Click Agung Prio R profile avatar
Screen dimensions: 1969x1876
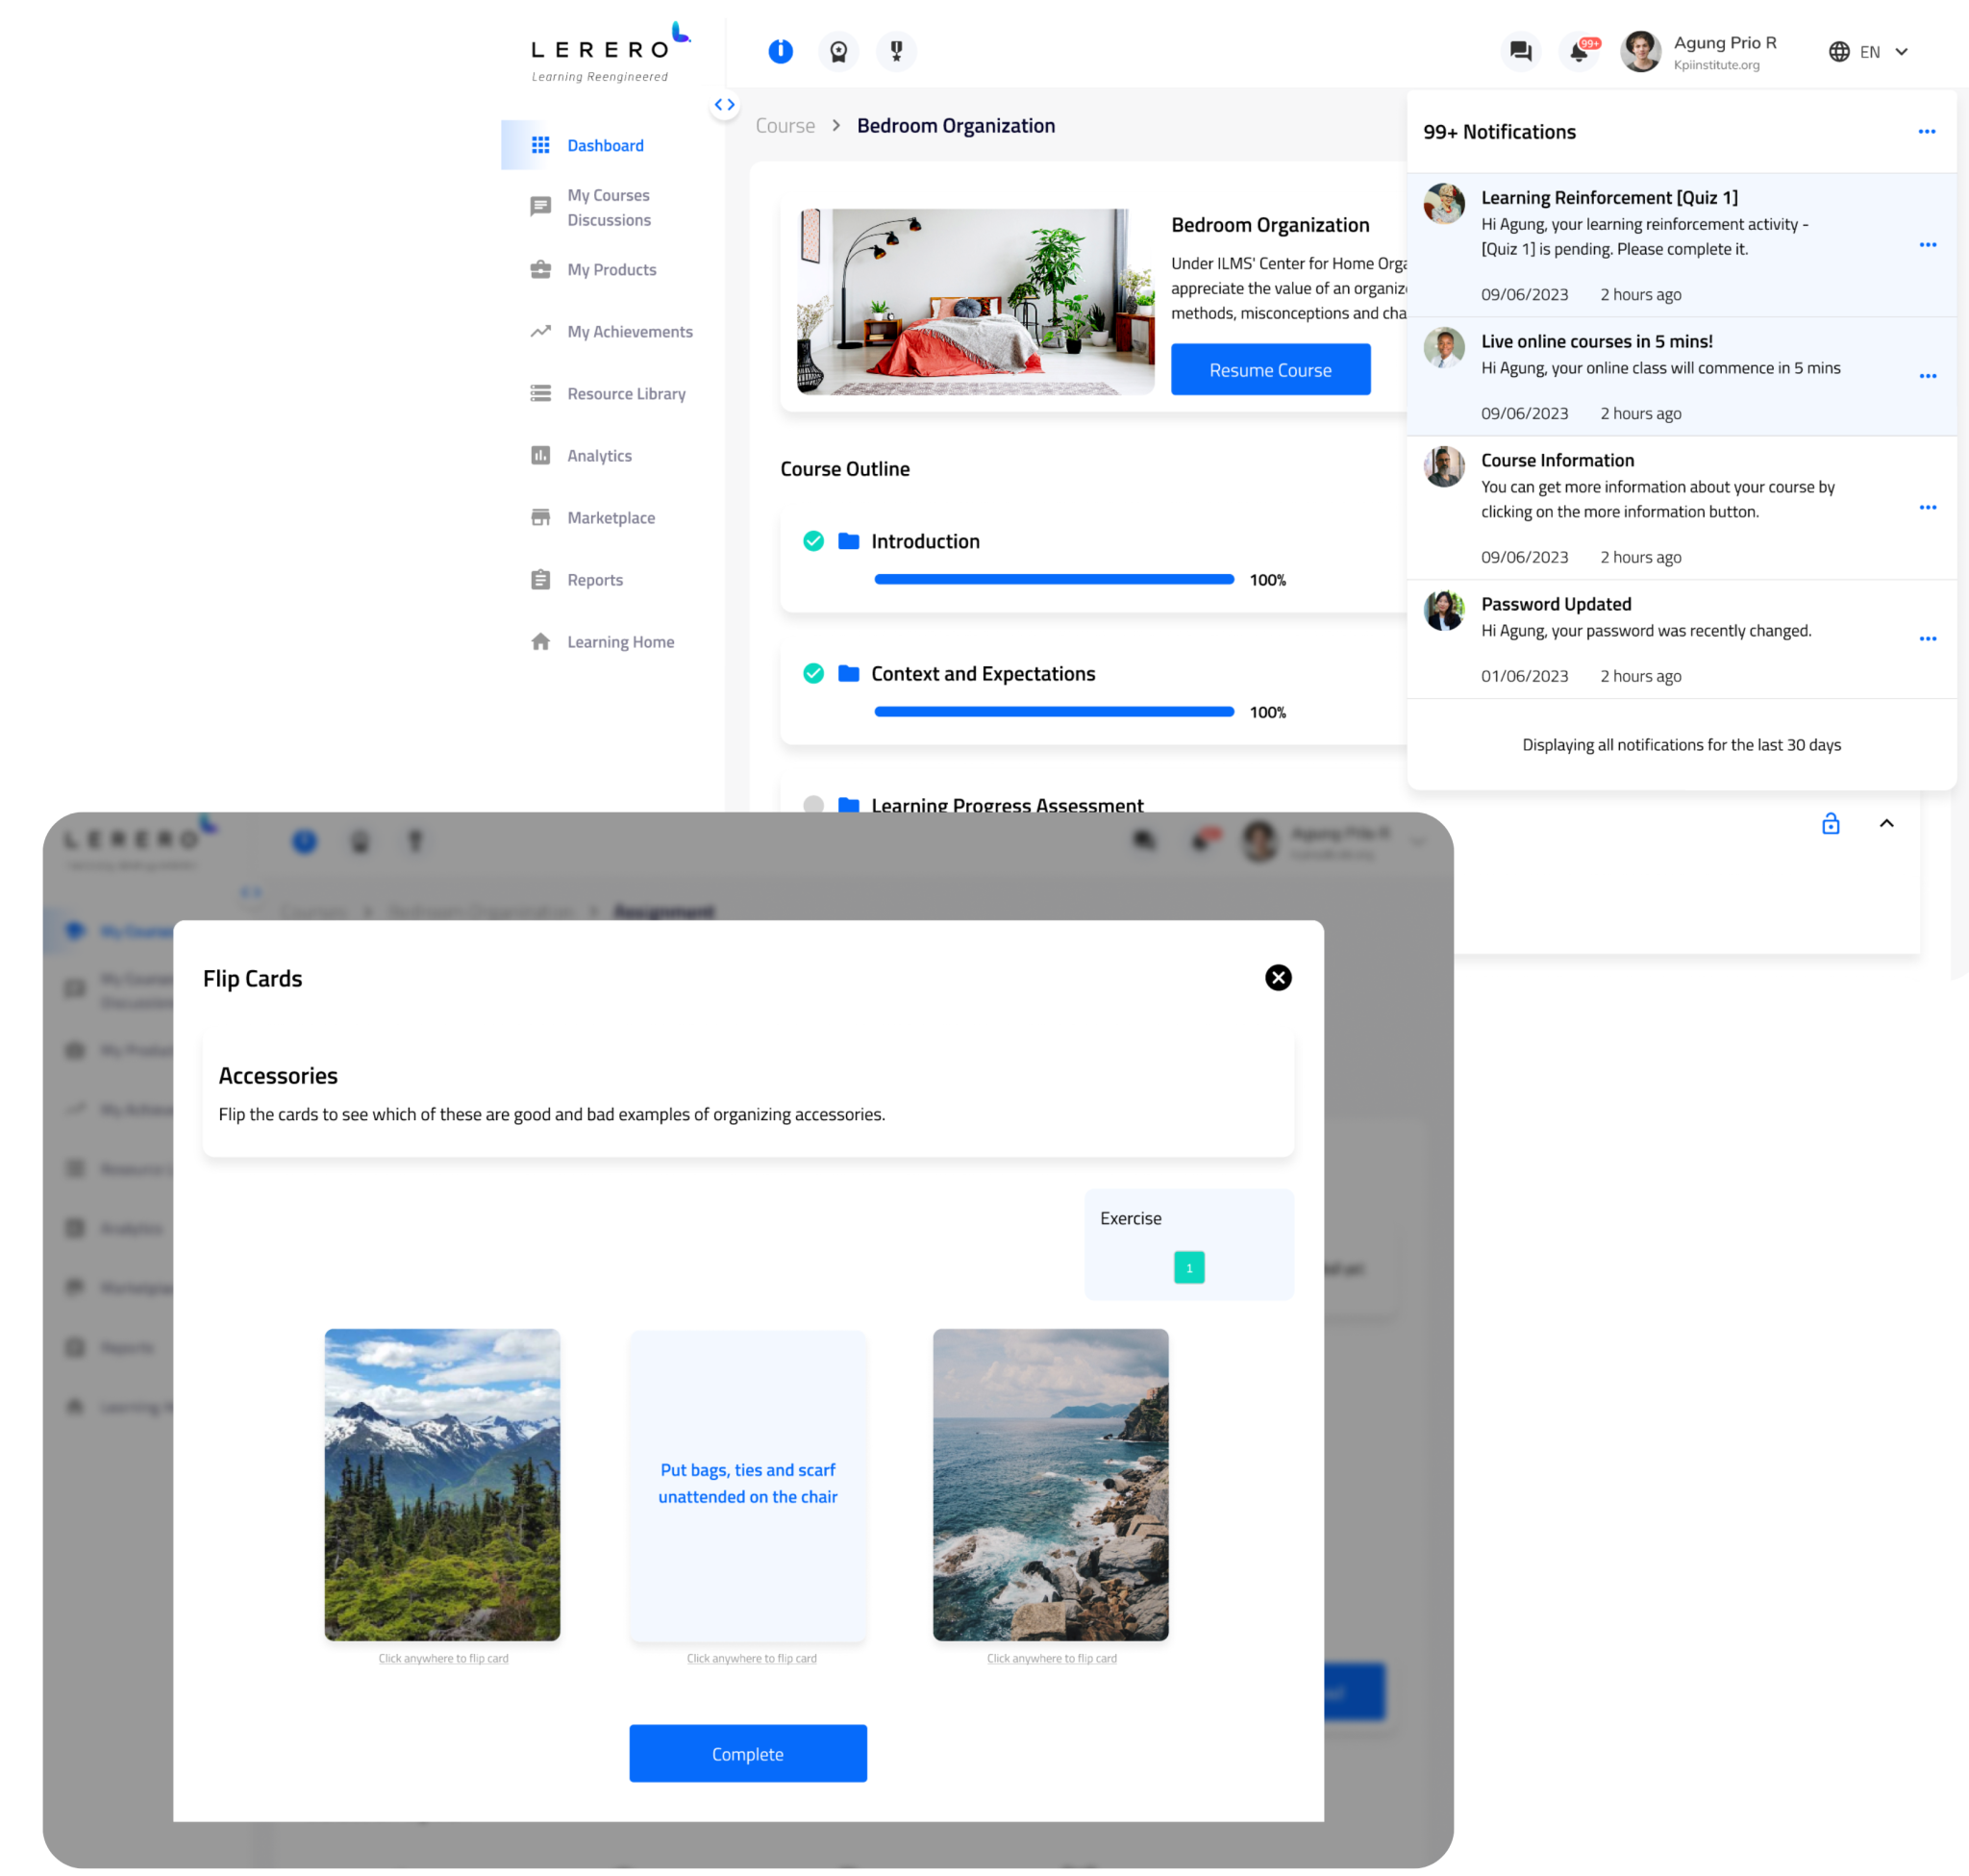coord(1640,51)
